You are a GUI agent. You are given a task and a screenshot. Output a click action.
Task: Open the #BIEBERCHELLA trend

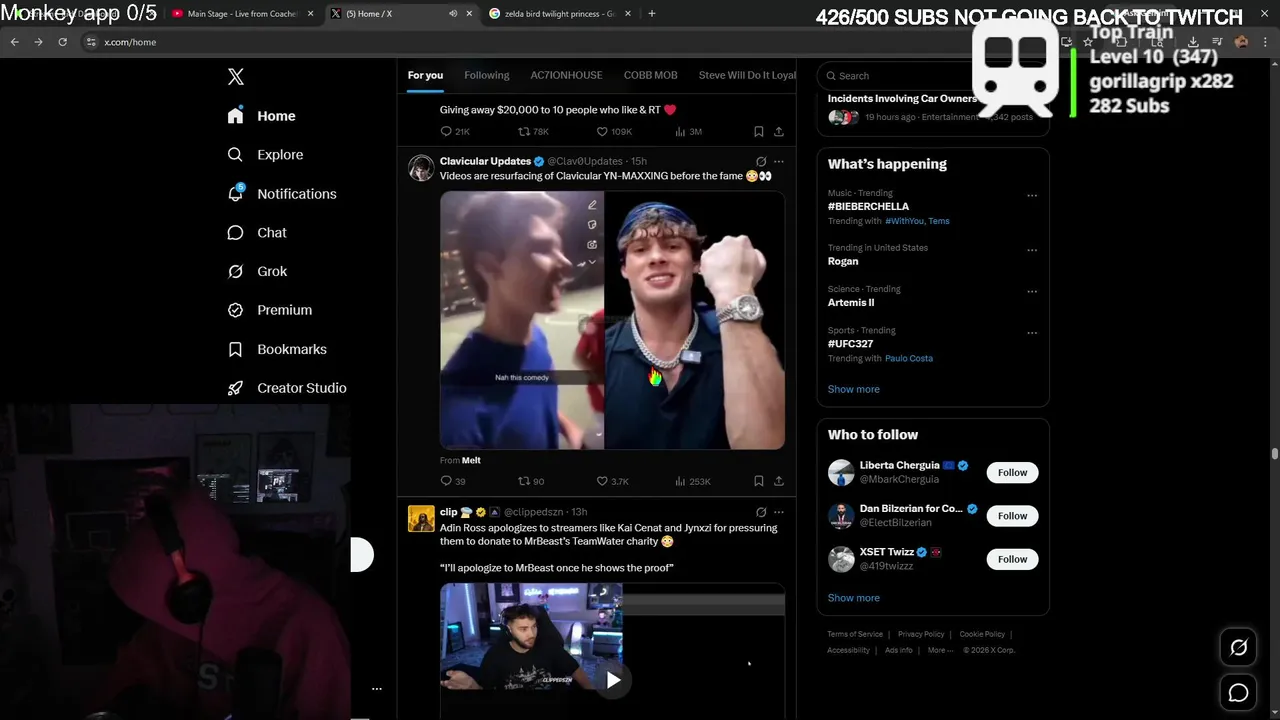pos(868,206)
